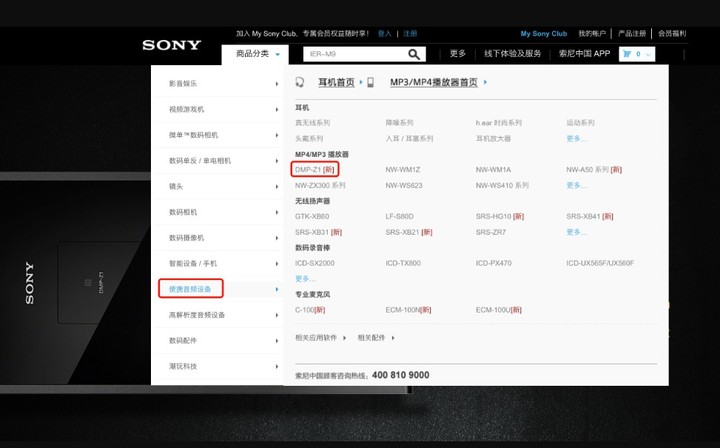Open SRS-ZR7 speaker link
This screenshot has height=448, width=720.
(491, 232)
